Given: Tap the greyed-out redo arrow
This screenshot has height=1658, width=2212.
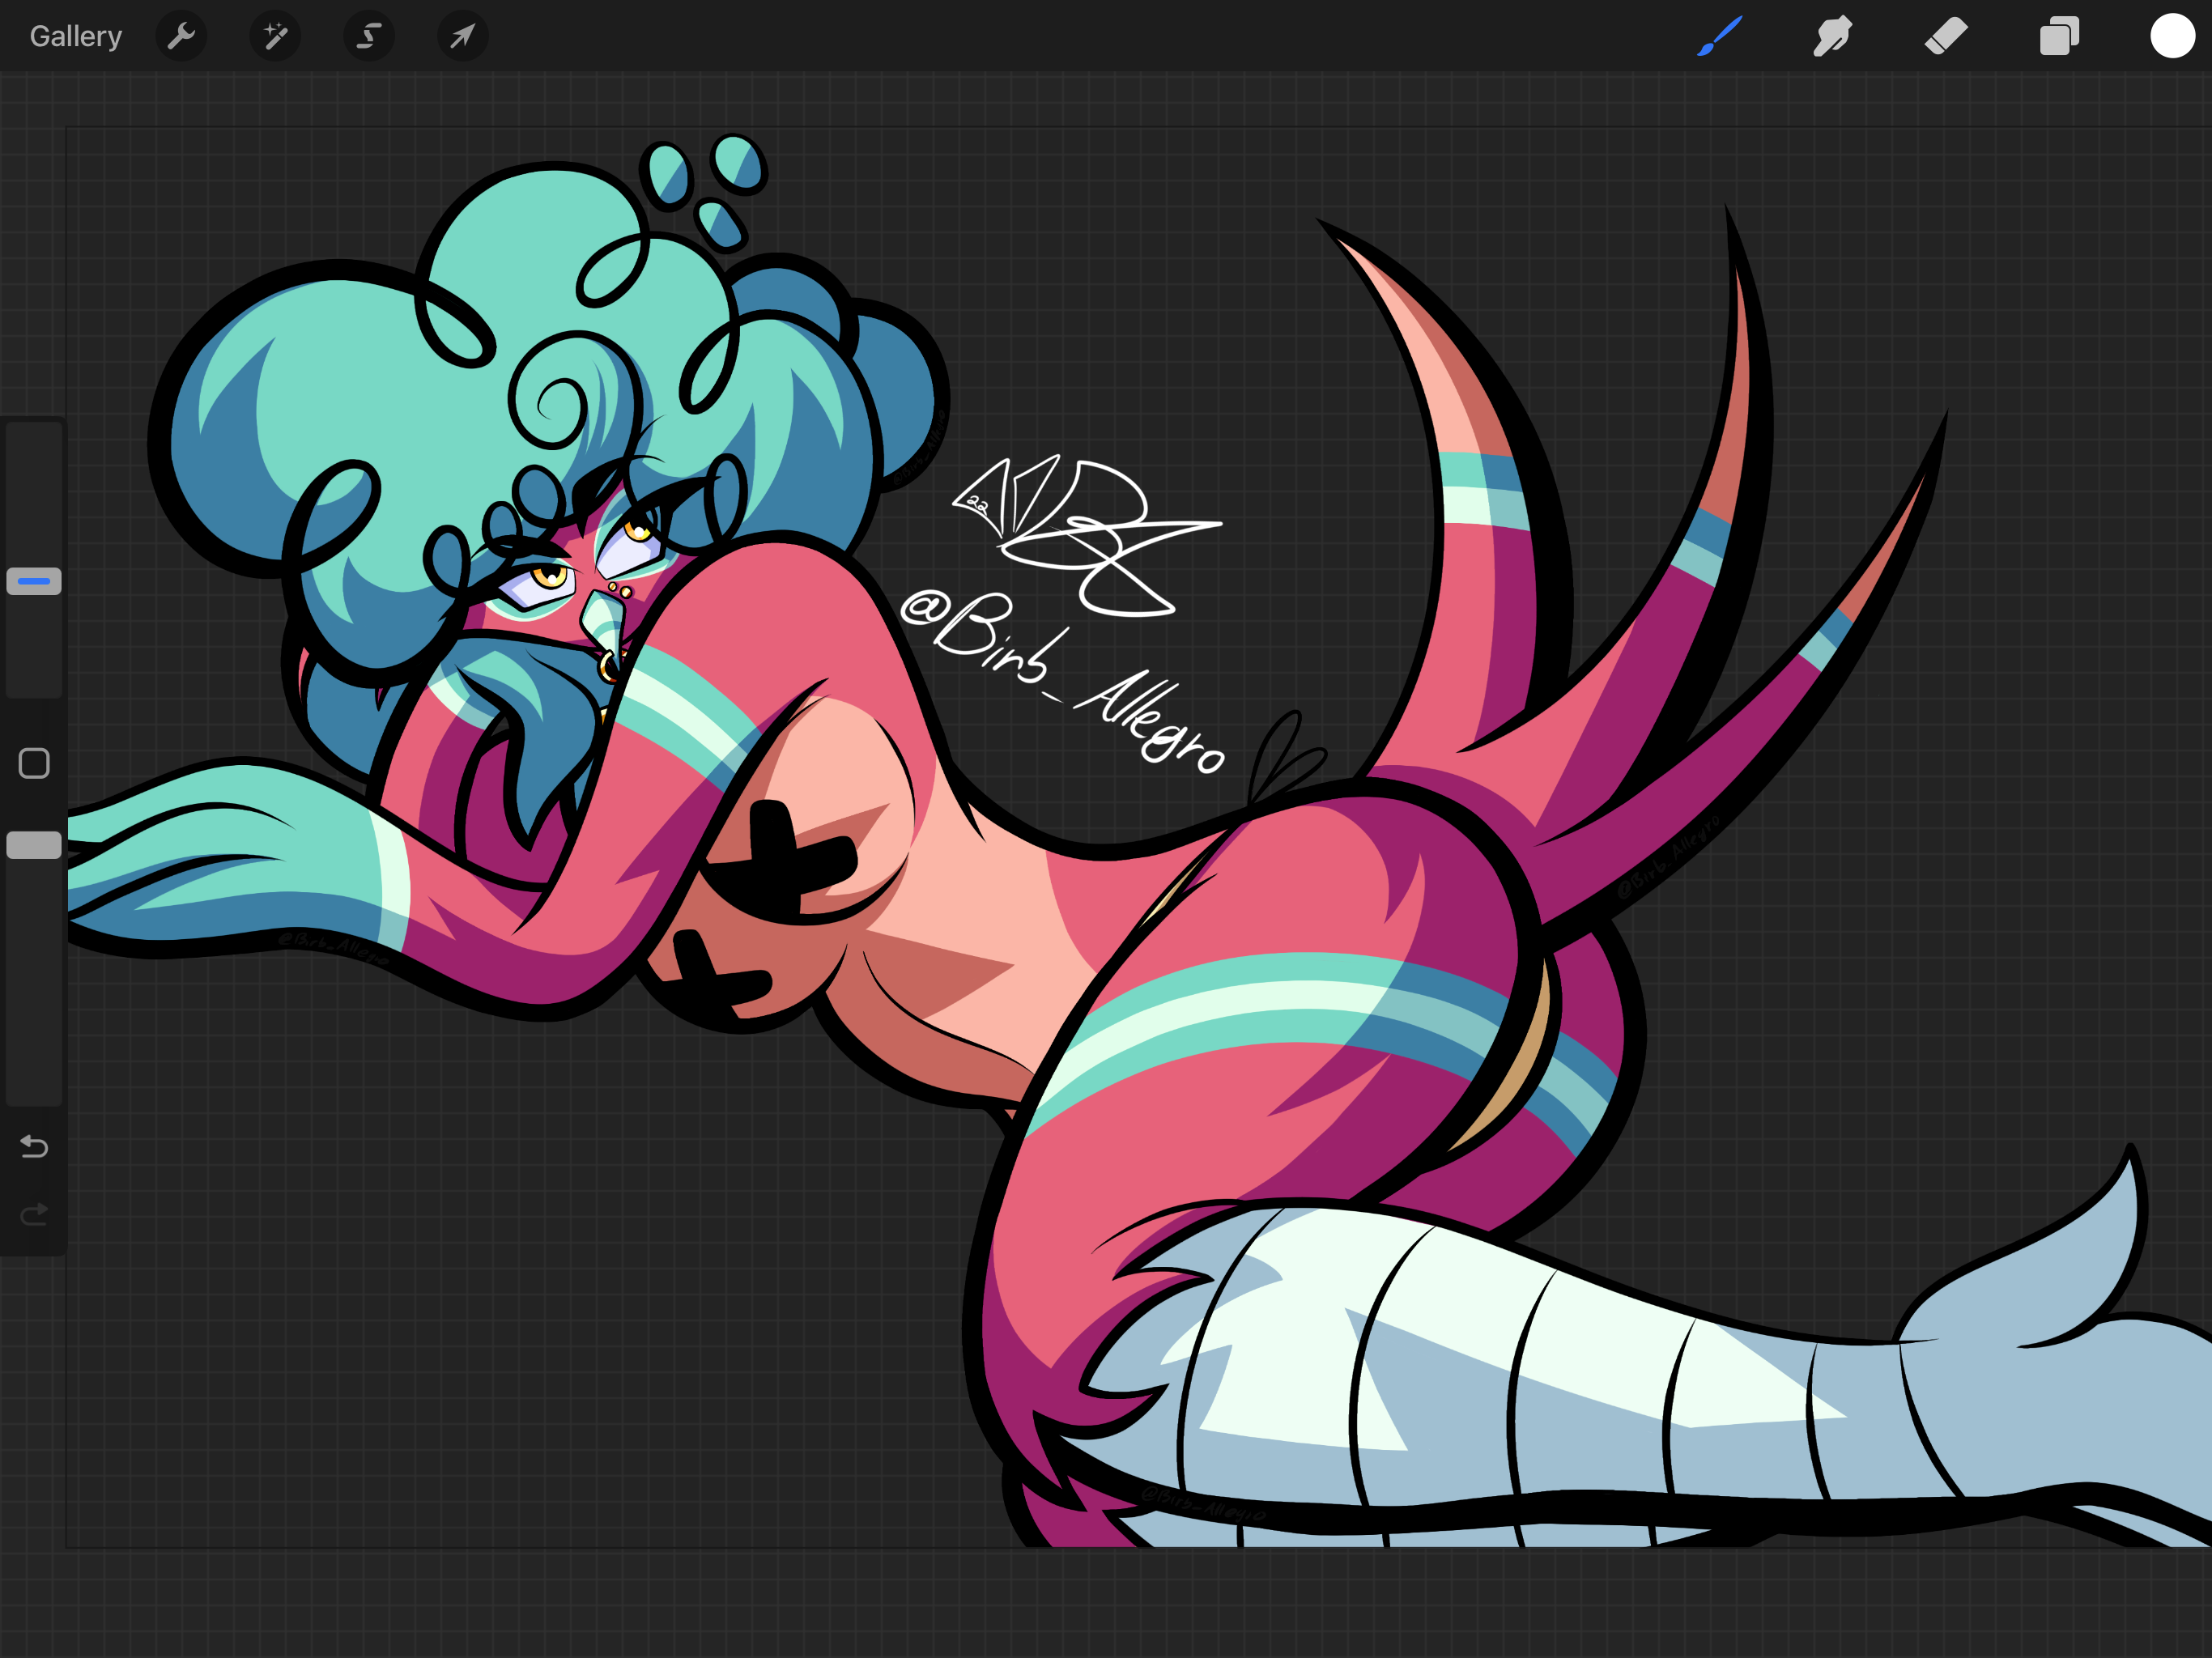Looking at the screenshot, I should click(34, 1214).
